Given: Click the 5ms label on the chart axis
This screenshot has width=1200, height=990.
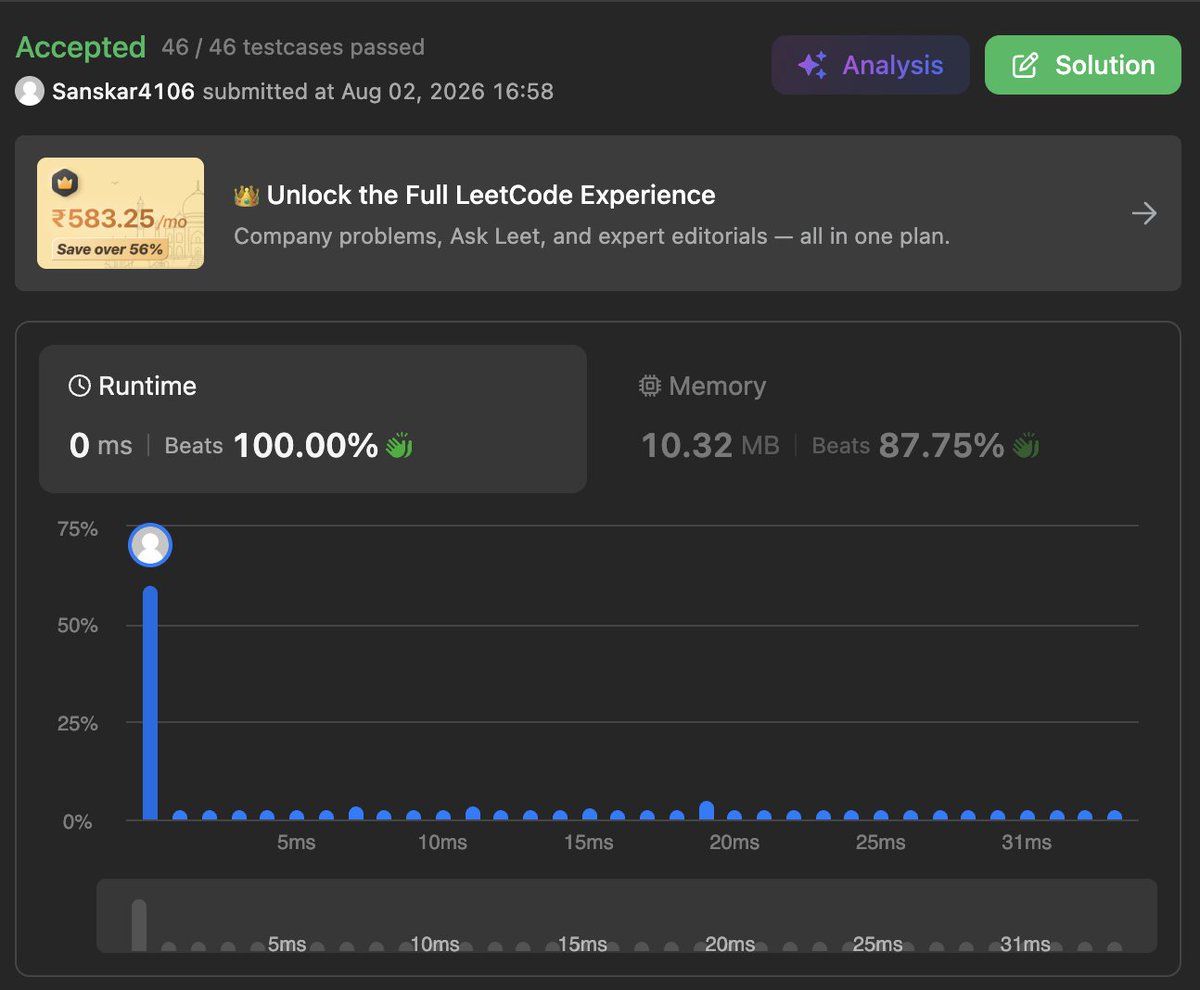Looking at the screenshot, I should tap(296, 842).
